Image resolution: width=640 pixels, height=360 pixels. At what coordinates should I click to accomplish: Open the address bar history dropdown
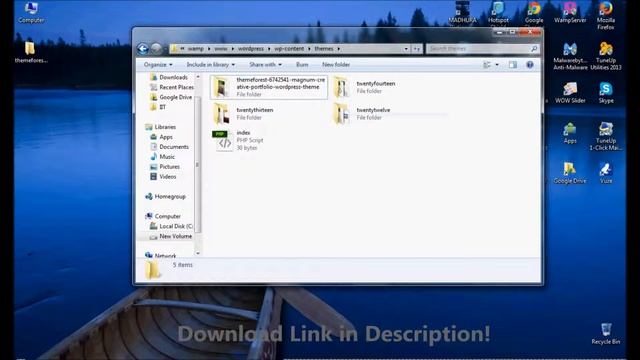406,49
